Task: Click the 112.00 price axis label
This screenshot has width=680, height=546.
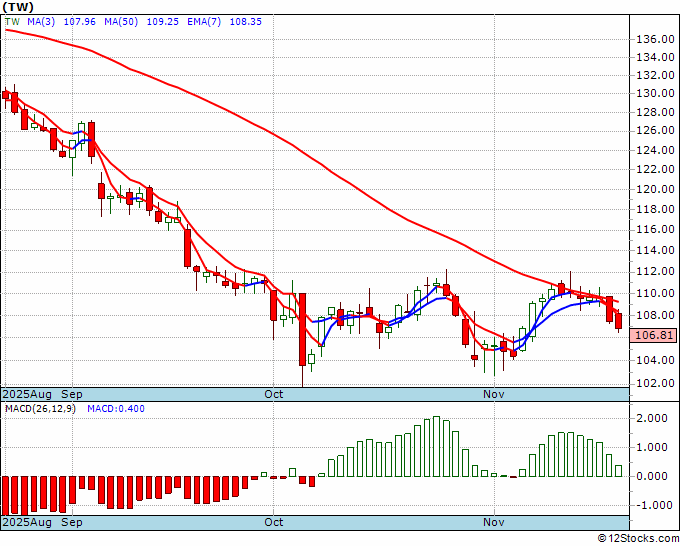Action: [x=655, y=271]
